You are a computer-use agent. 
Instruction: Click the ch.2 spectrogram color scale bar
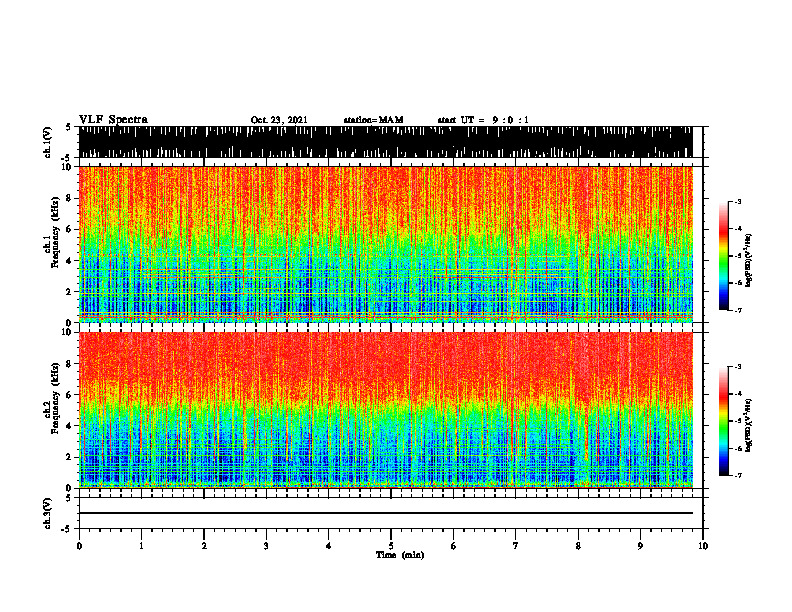pos(723,421)
